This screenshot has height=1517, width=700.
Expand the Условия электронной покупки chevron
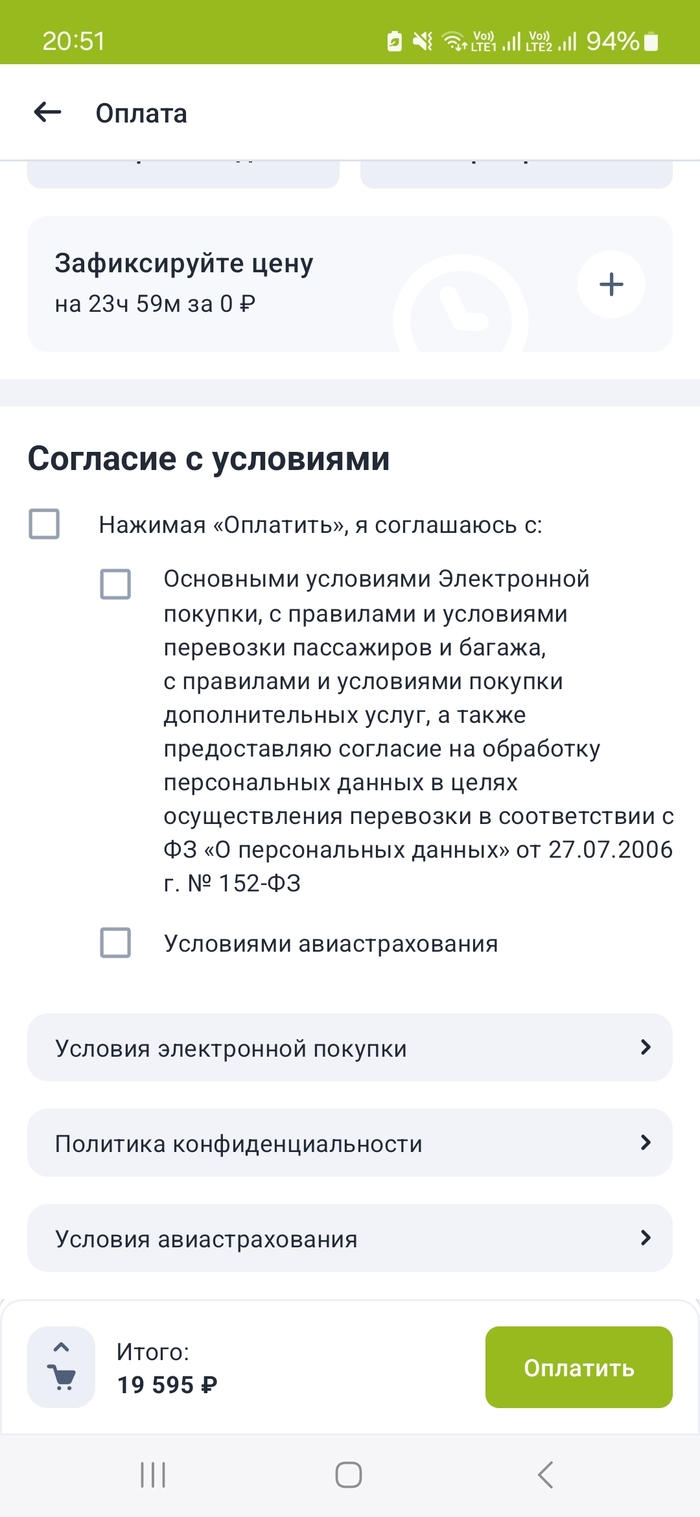tap(645, 1047)
